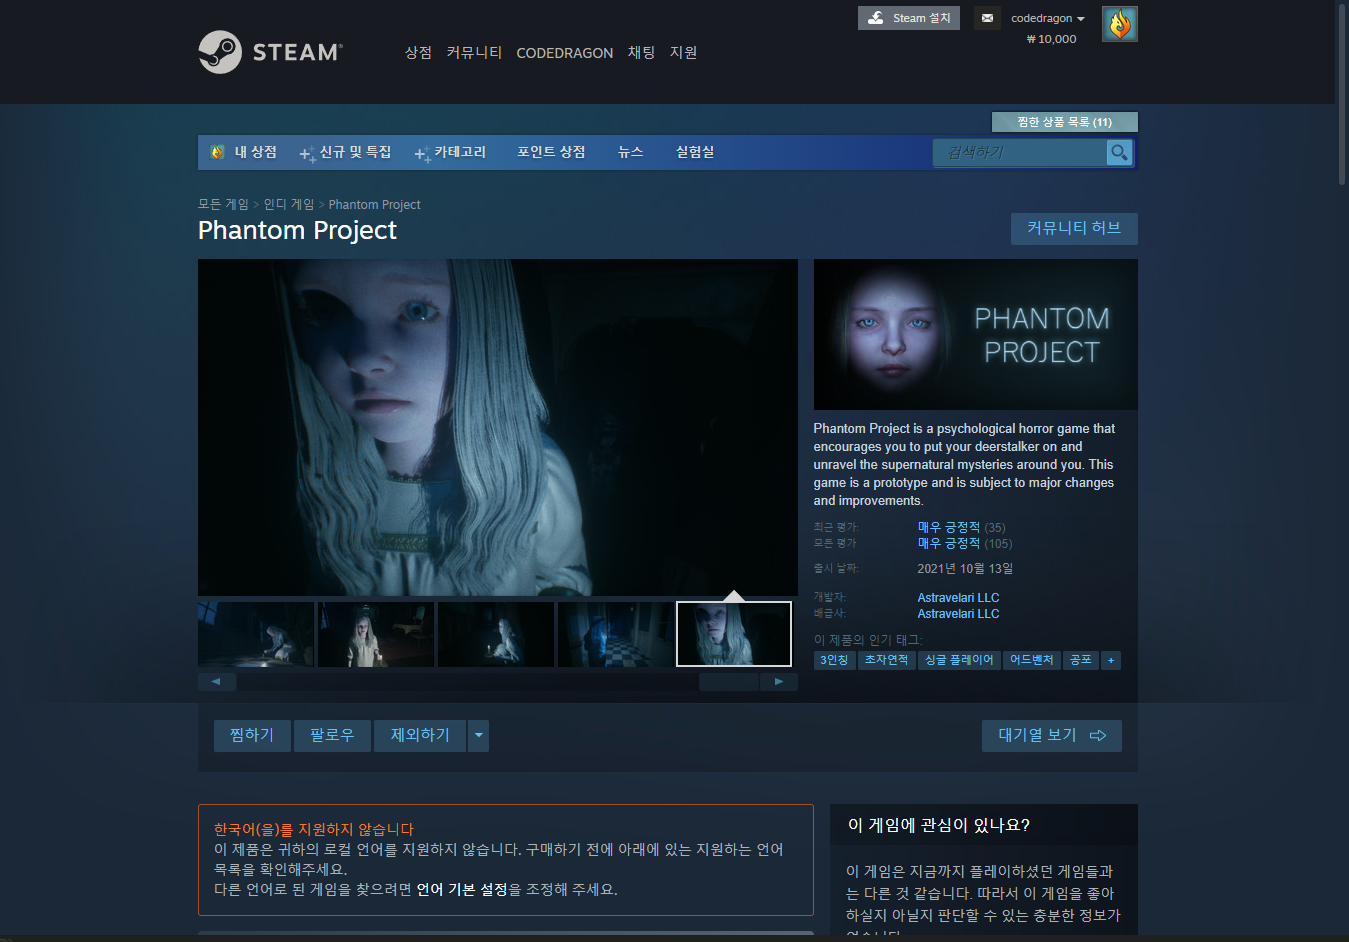1349x942 pixels.
Task: Click Phantom Project header capsule image
Action: pos(976,334)
